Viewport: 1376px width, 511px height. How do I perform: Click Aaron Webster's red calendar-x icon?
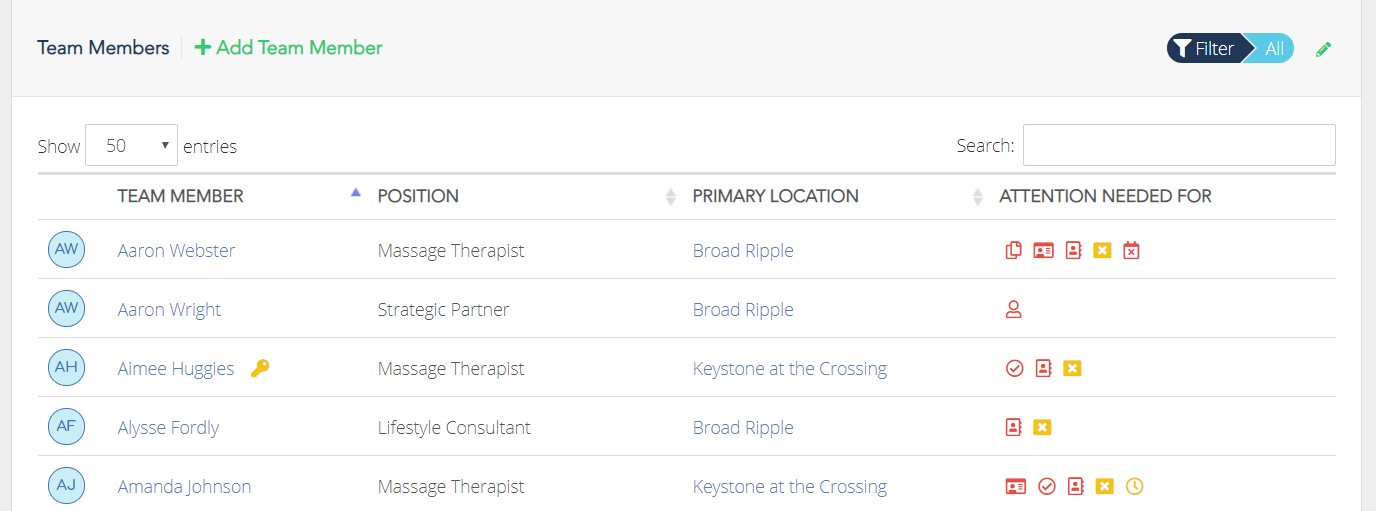pyautogui.click(x=1131, y=250)
